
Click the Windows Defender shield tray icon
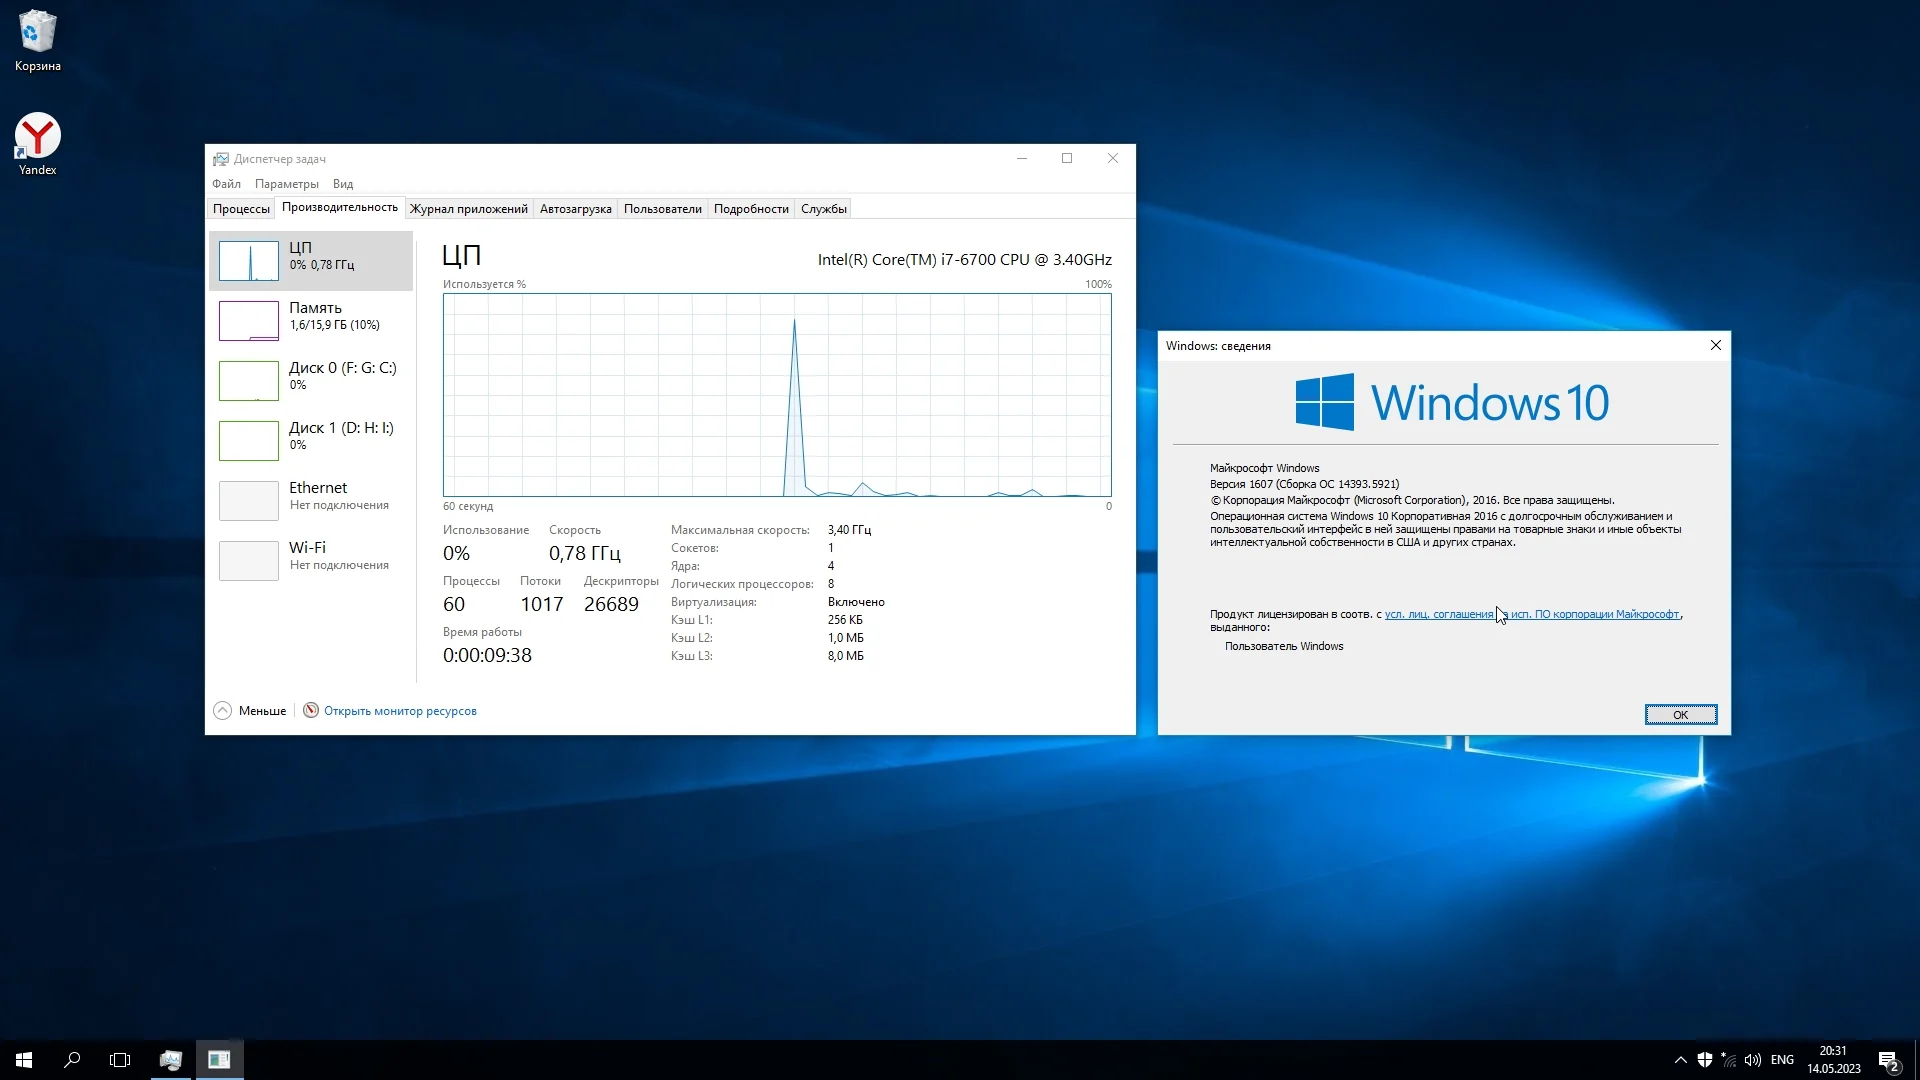pyautogui.click(x=1705, y=1060)
